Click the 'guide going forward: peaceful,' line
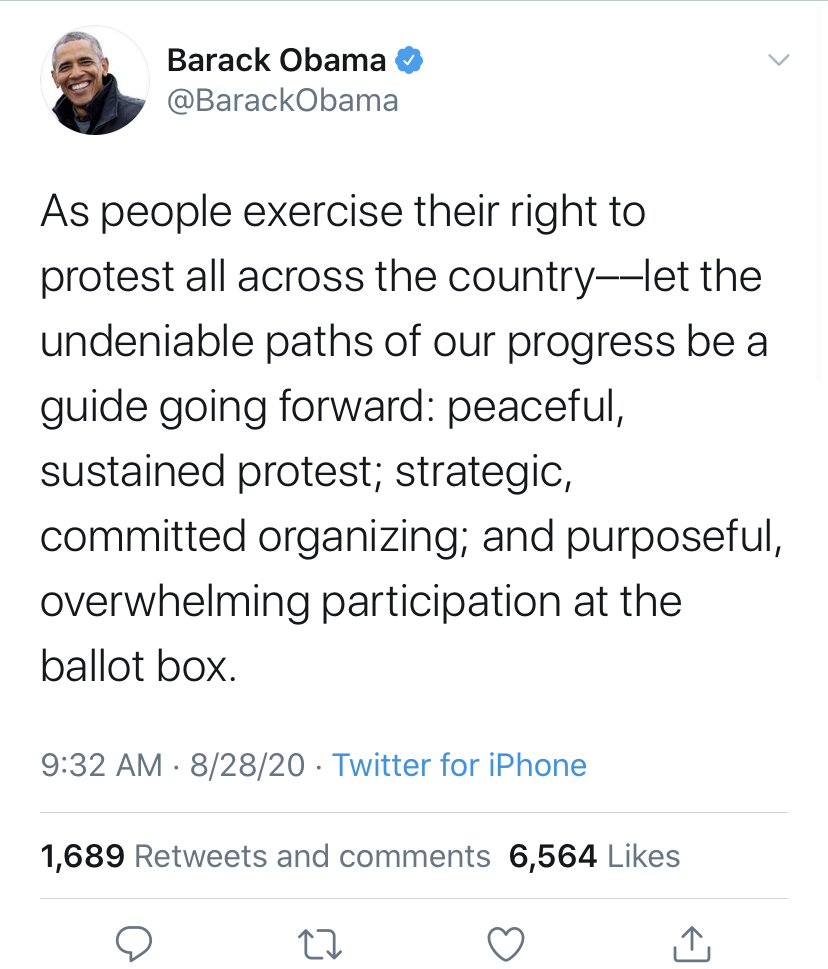The height and width of the screenshot is (969, 828). pyautogui.click(x=332, y=407)
